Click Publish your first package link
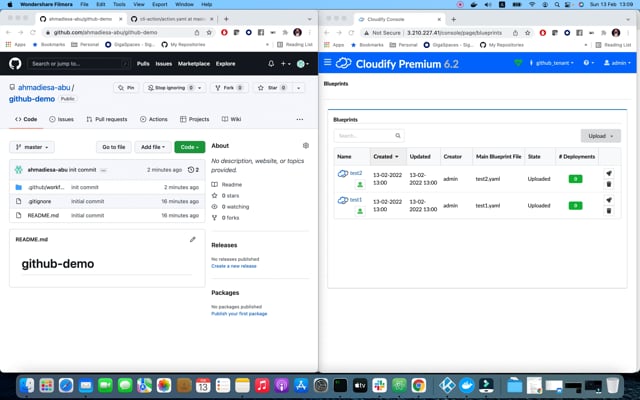The width and height of the screenshot is (640, 400). point(239,314)
